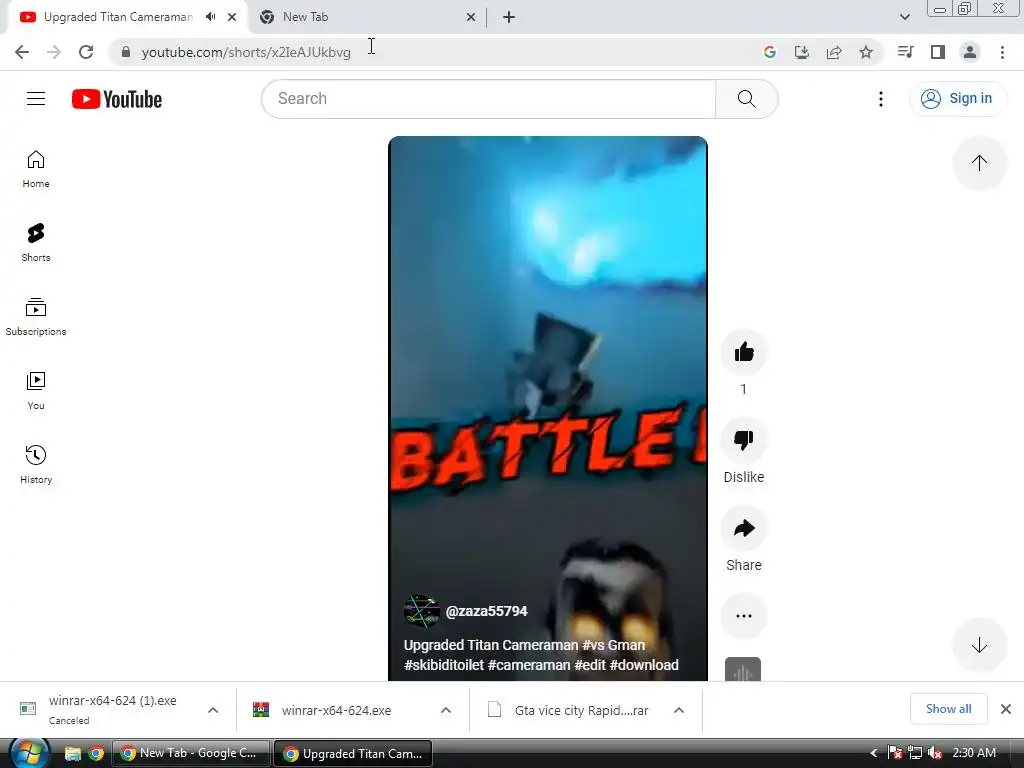Launch Chrome from taskbar pinned icon

point(97,754)
